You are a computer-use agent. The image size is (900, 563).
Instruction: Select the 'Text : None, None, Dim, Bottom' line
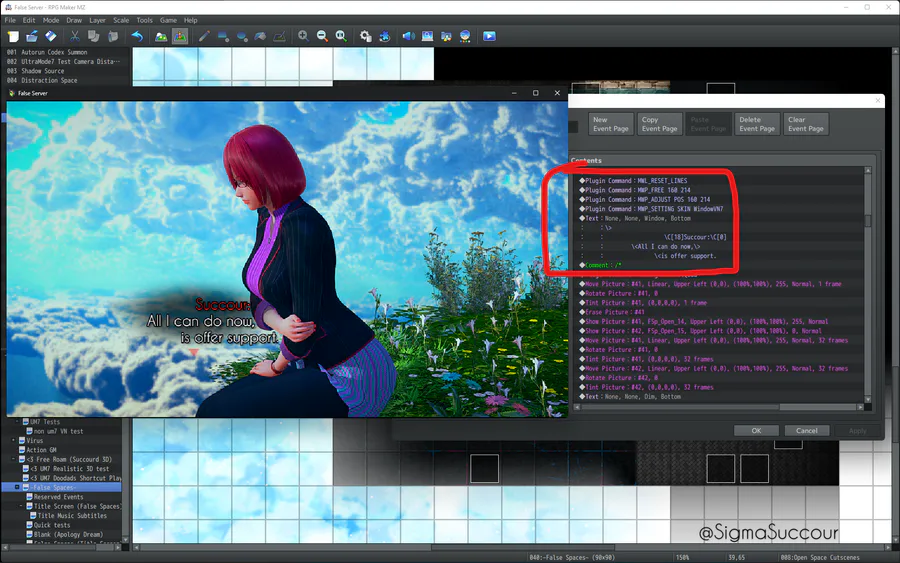tap(630, 397)
